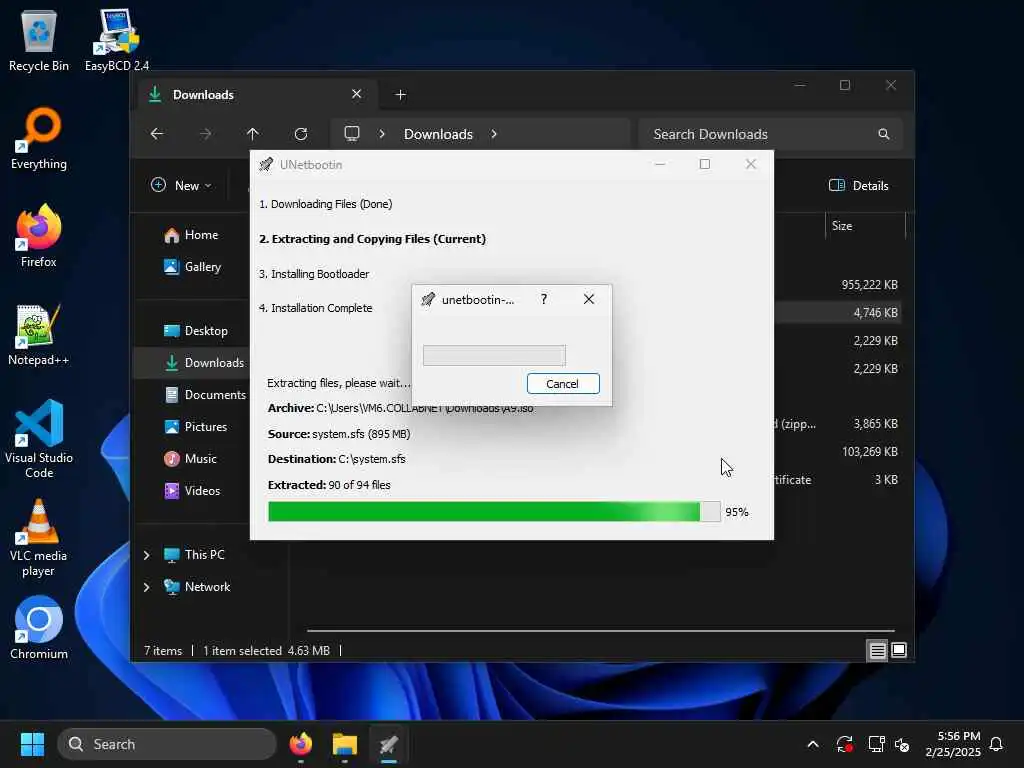This screenshot has height=768, width=1024.
Task: Go back in File Explorer
Action: tap(157, 134)
